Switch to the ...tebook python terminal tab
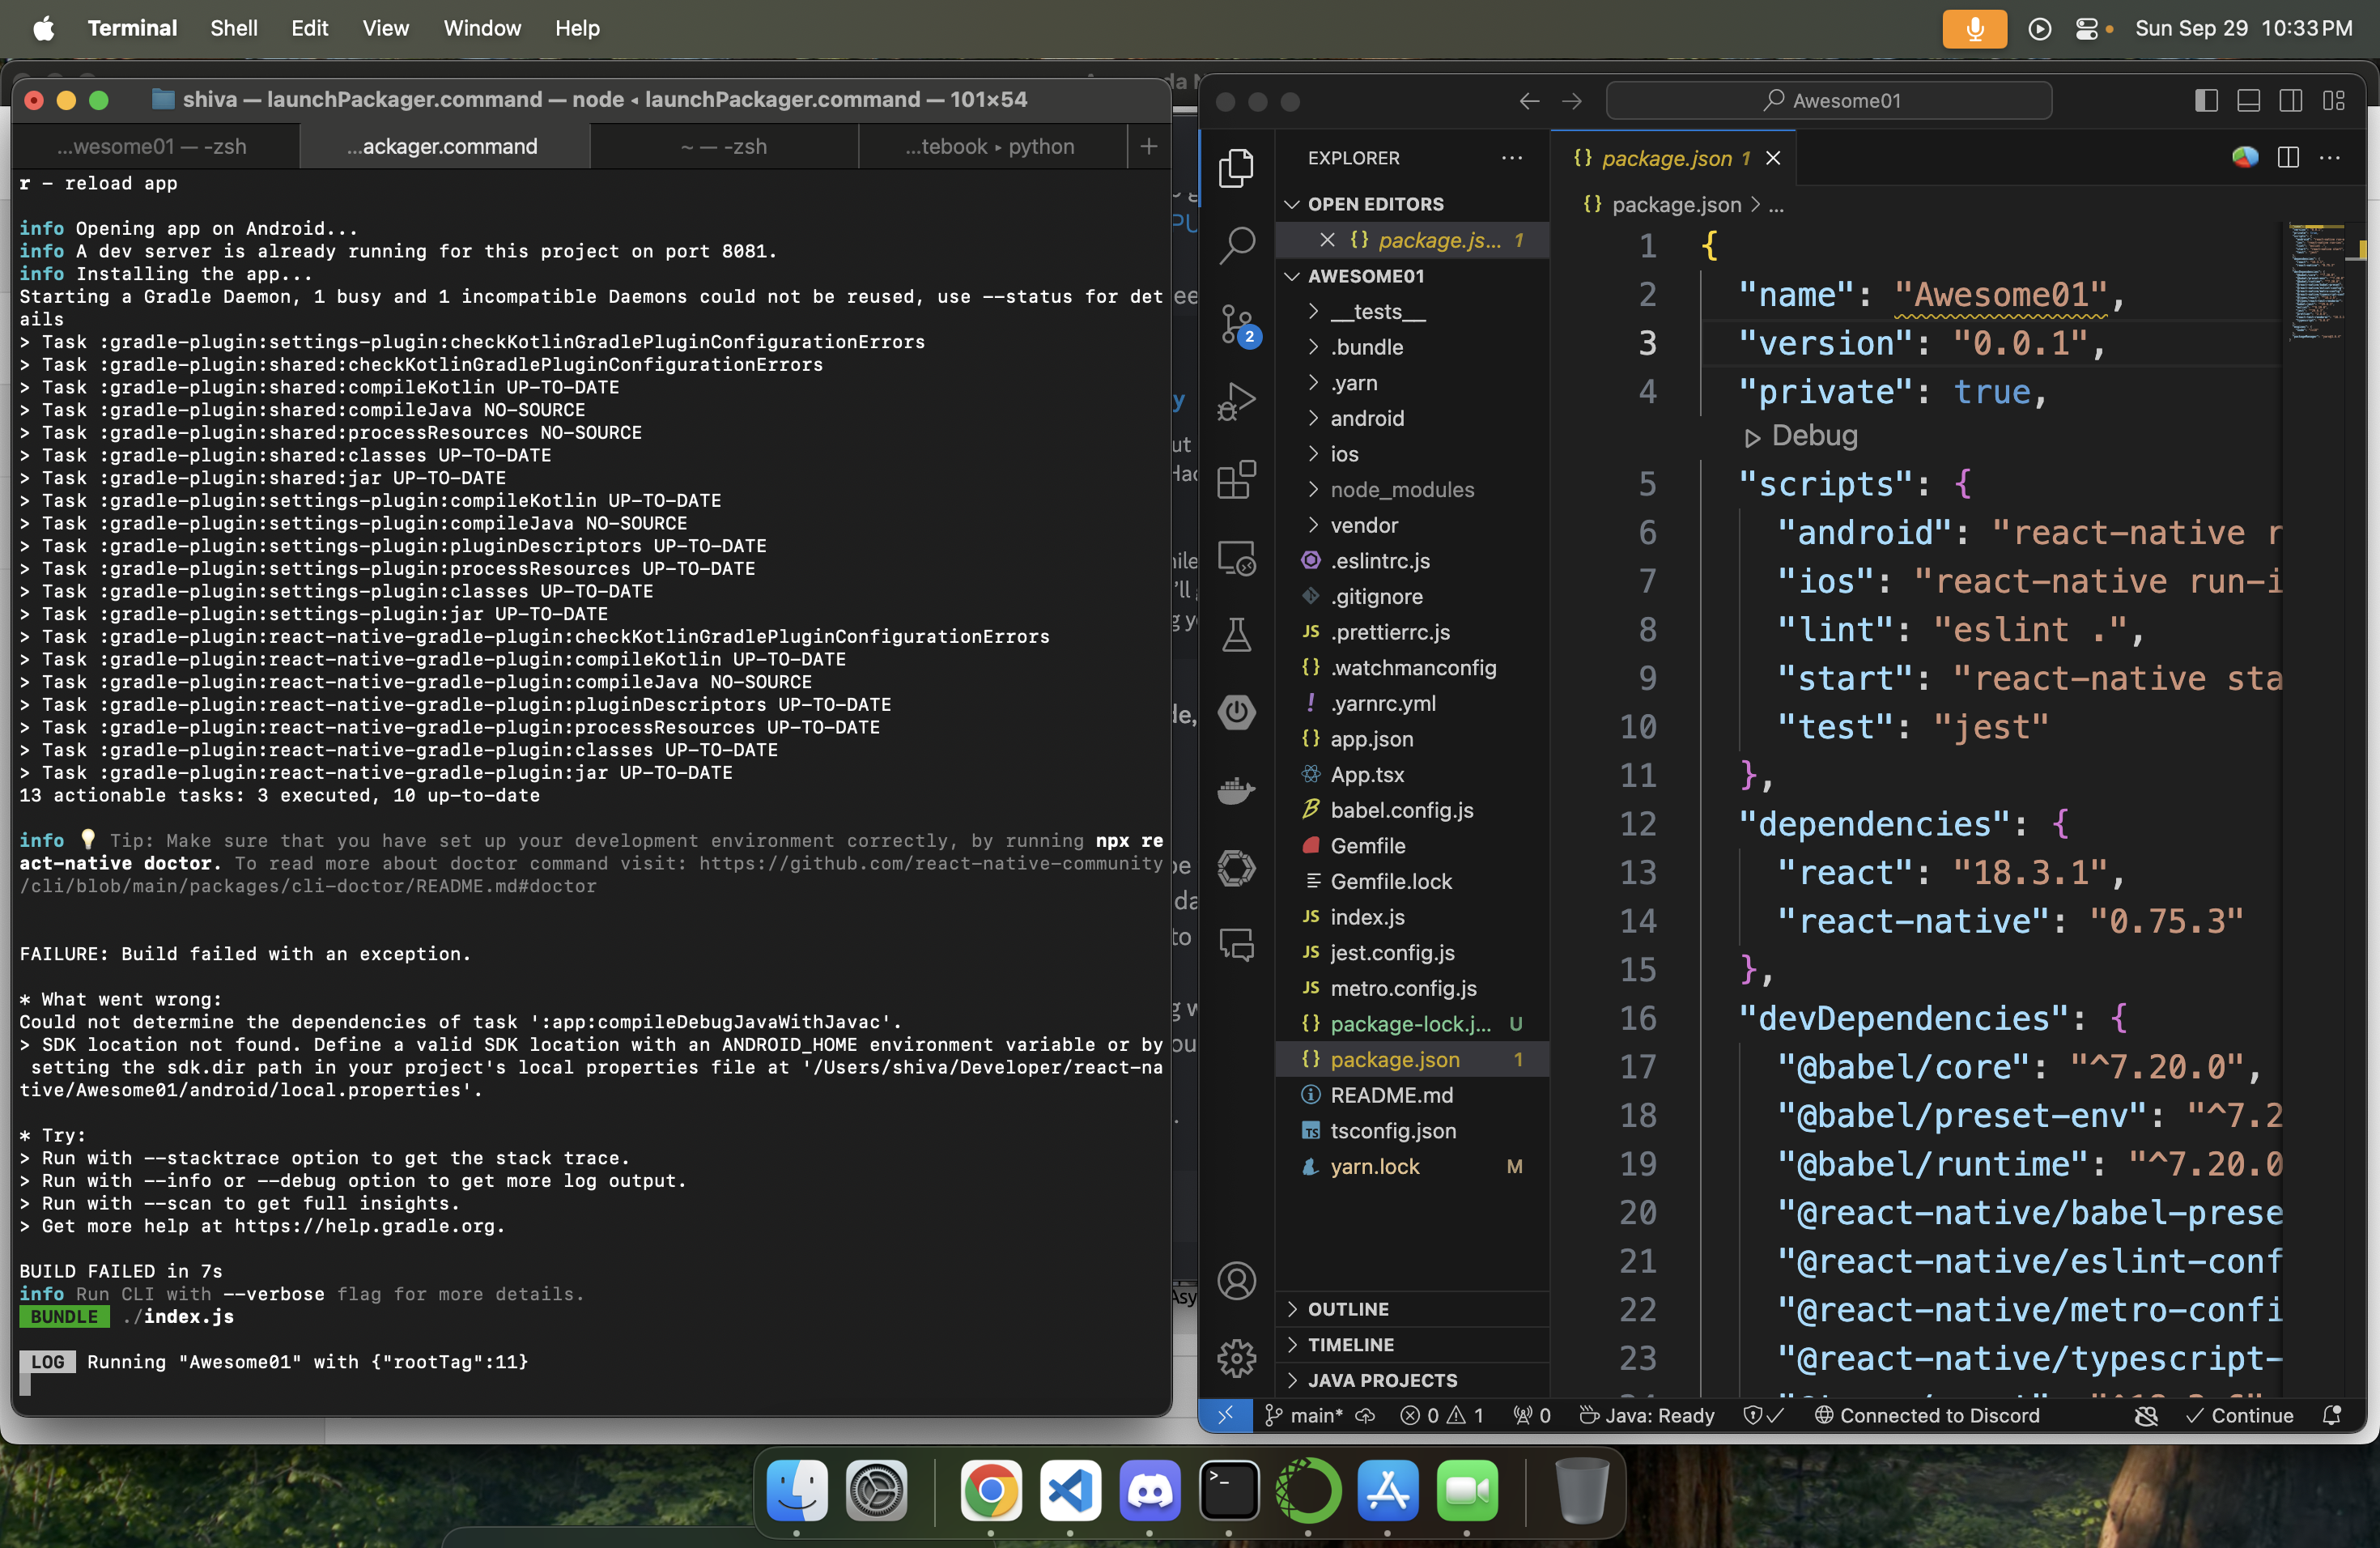The width and height of the screenshot is (2380, 1548). coord(990,147)
